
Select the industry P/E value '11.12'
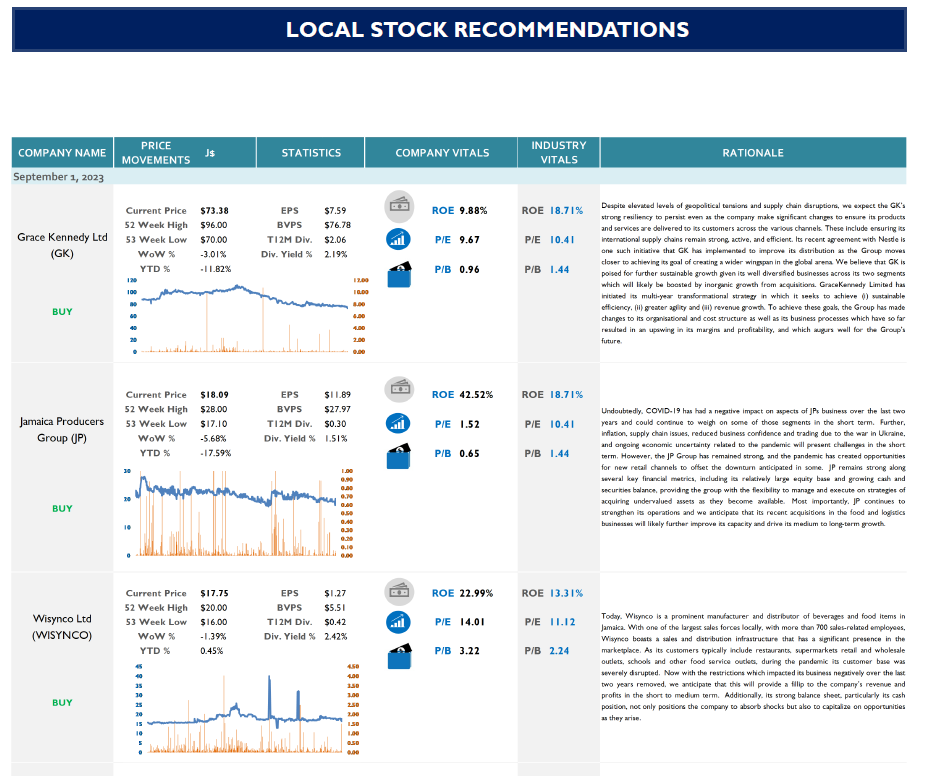coord(562,622)
